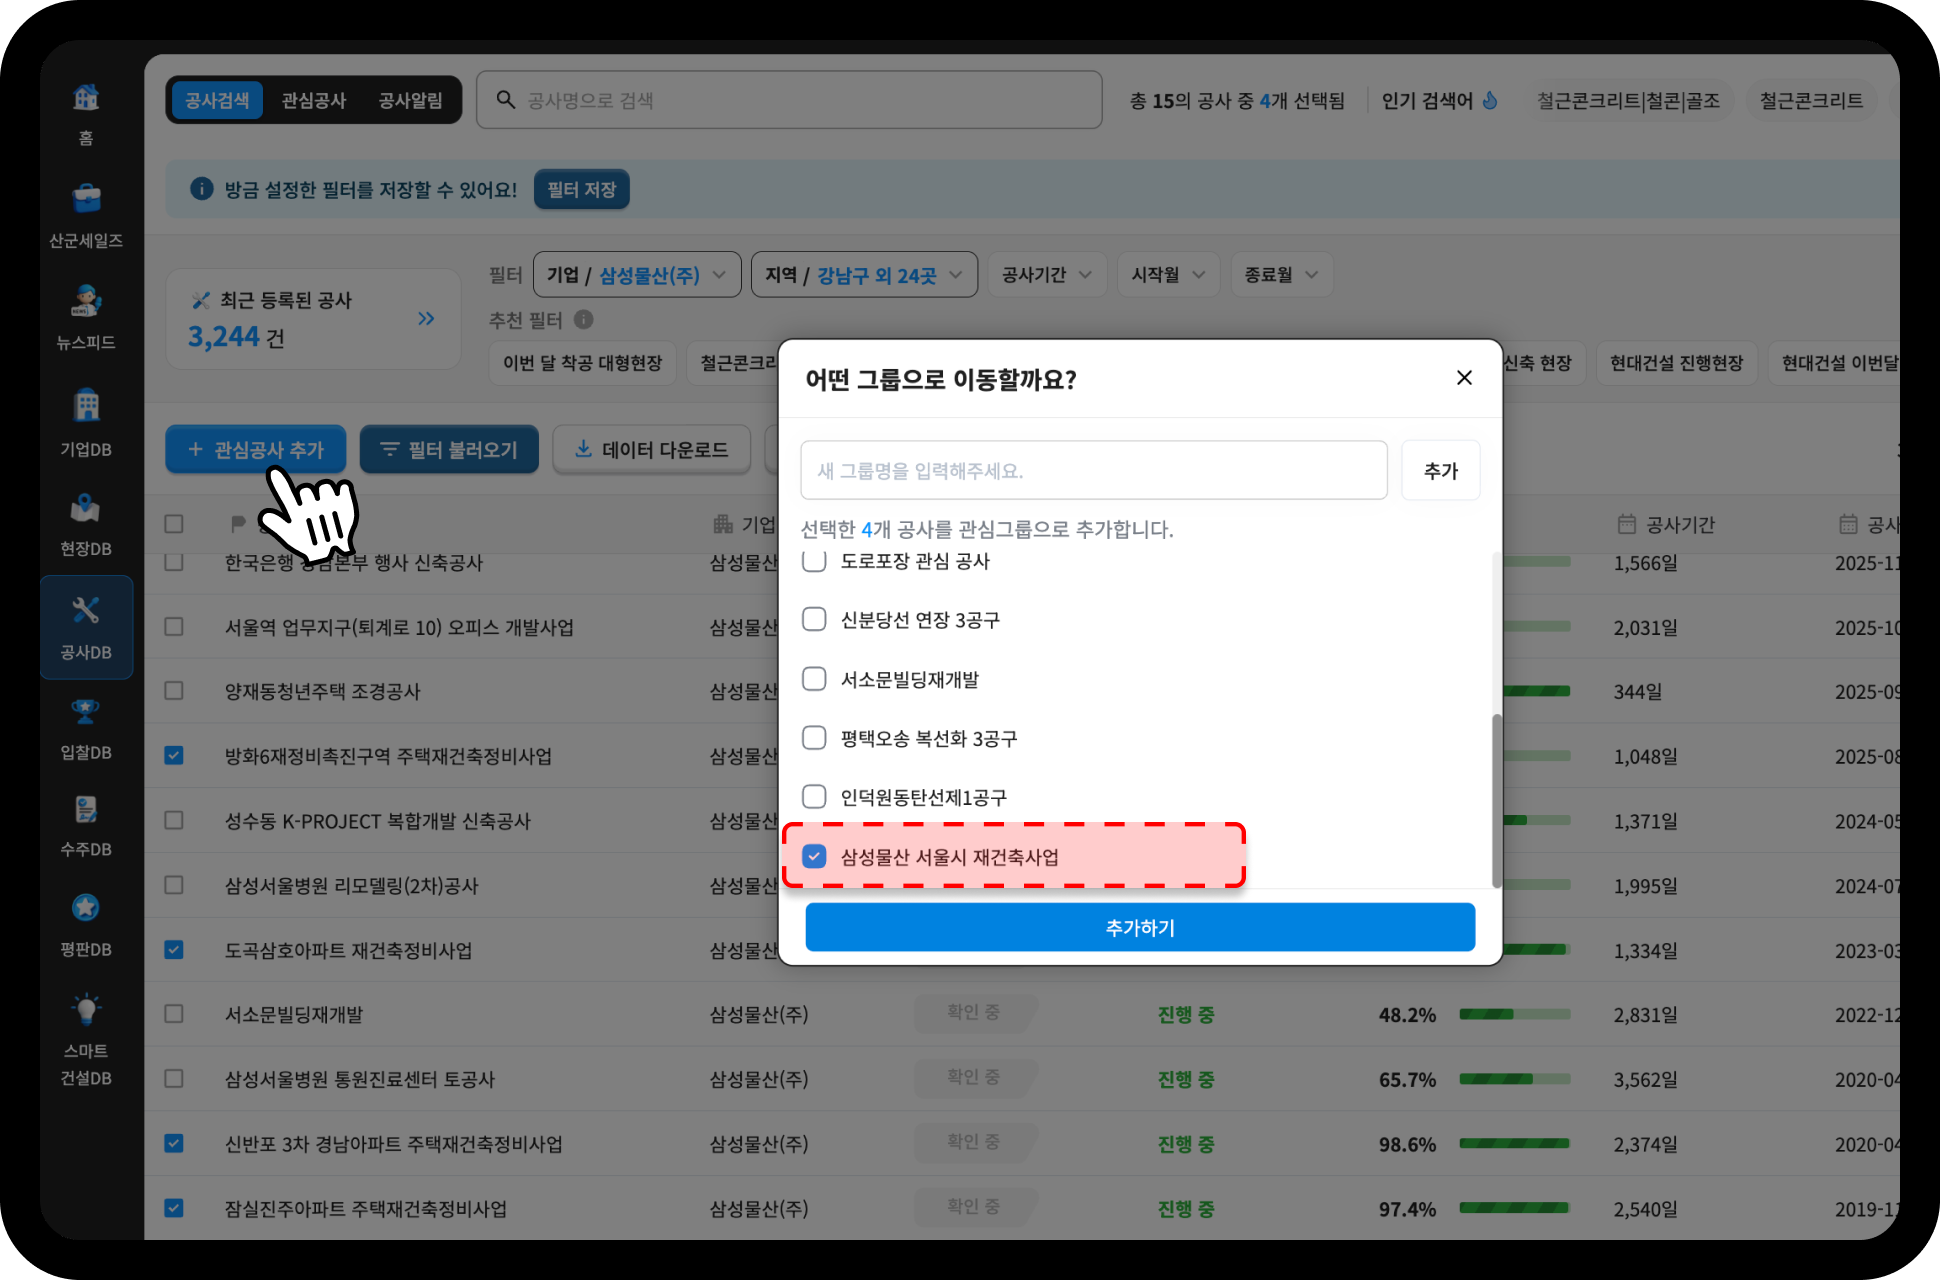Uncheck the 방화6재정비촉진구역 row checkbox
Viewport: 1940px width, 1280px height.
coord(174,755)
